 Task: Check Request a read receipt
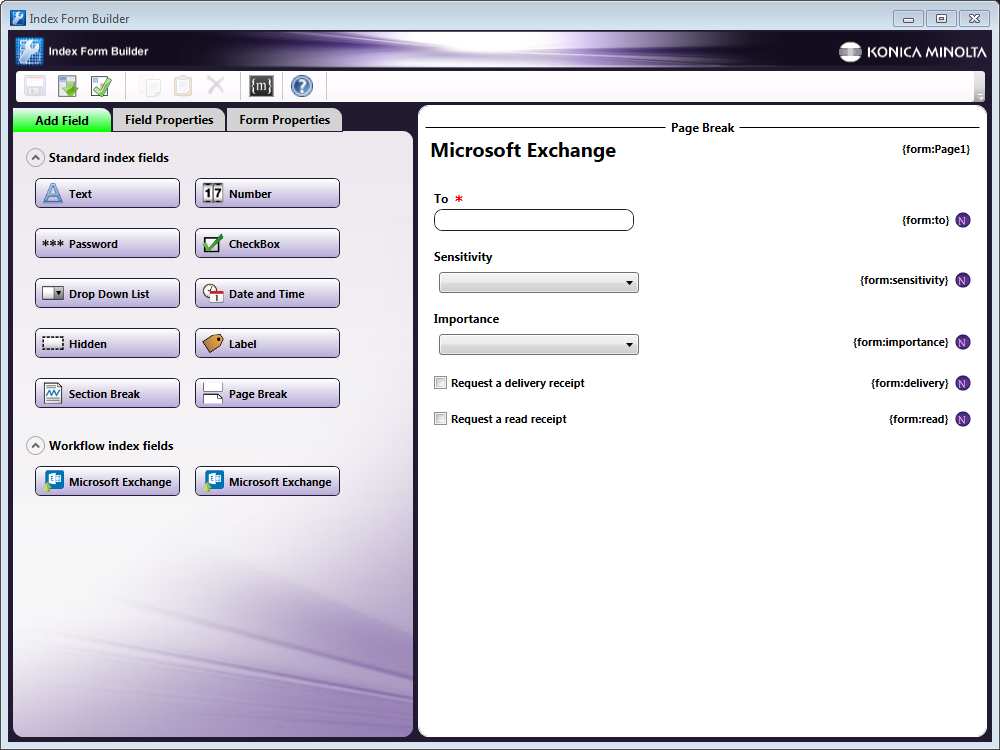coord(440,419)
